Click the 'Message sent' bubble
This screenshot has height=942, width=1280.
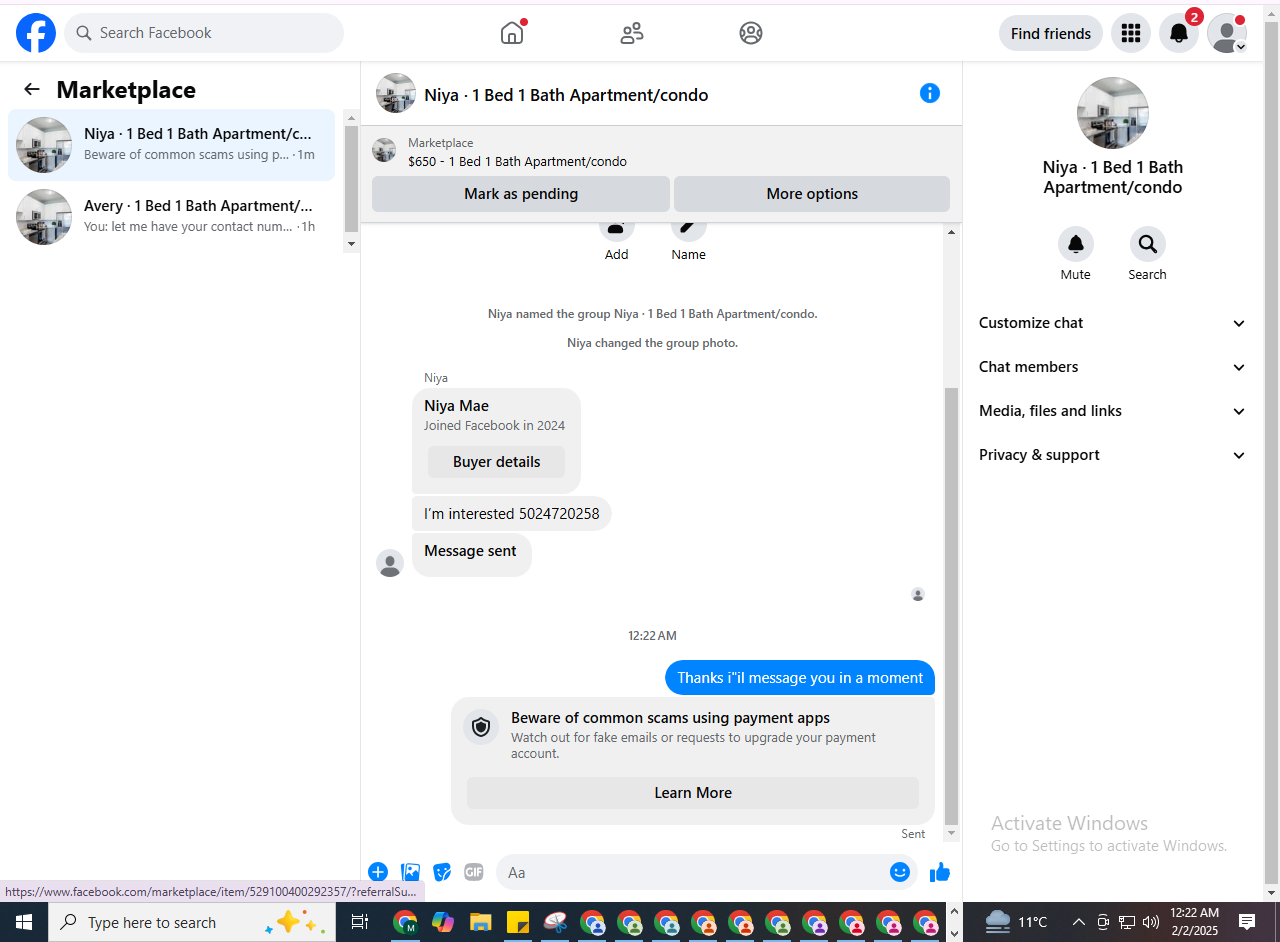471,554
